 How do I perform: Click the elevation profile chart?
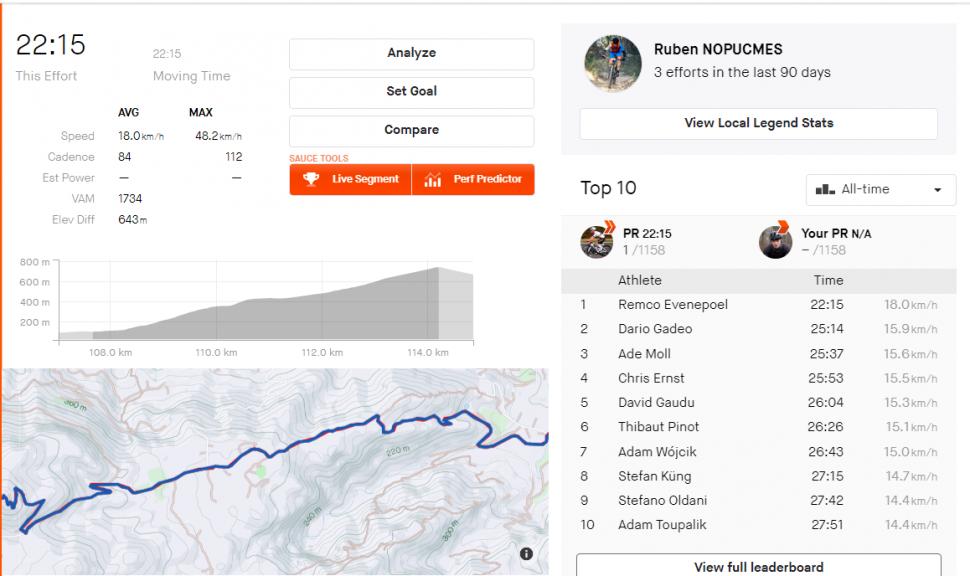[266, 301]
